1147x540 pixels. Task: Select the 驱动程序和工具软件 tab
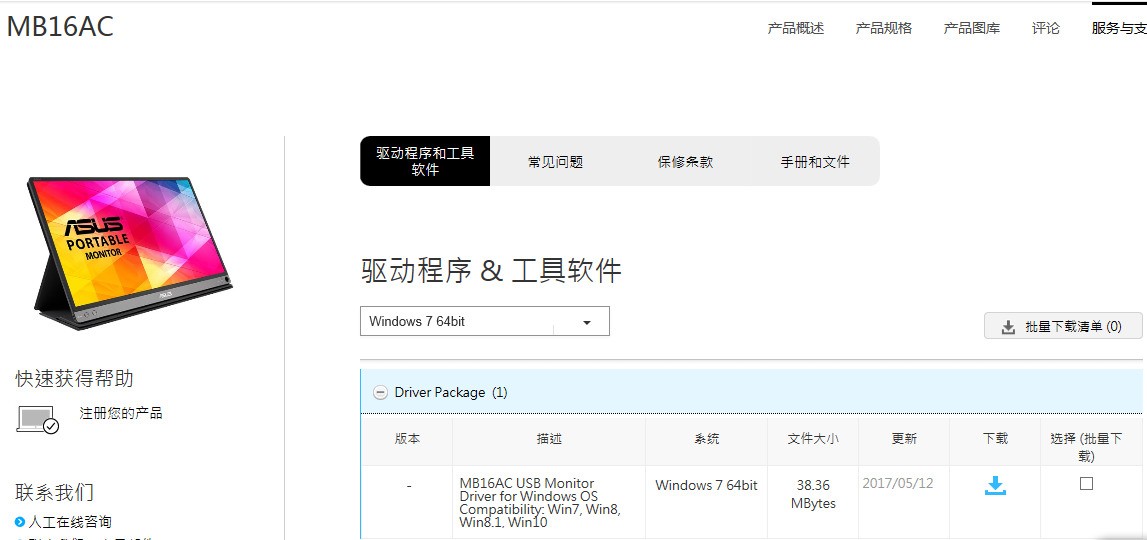(x=425, y=161)
